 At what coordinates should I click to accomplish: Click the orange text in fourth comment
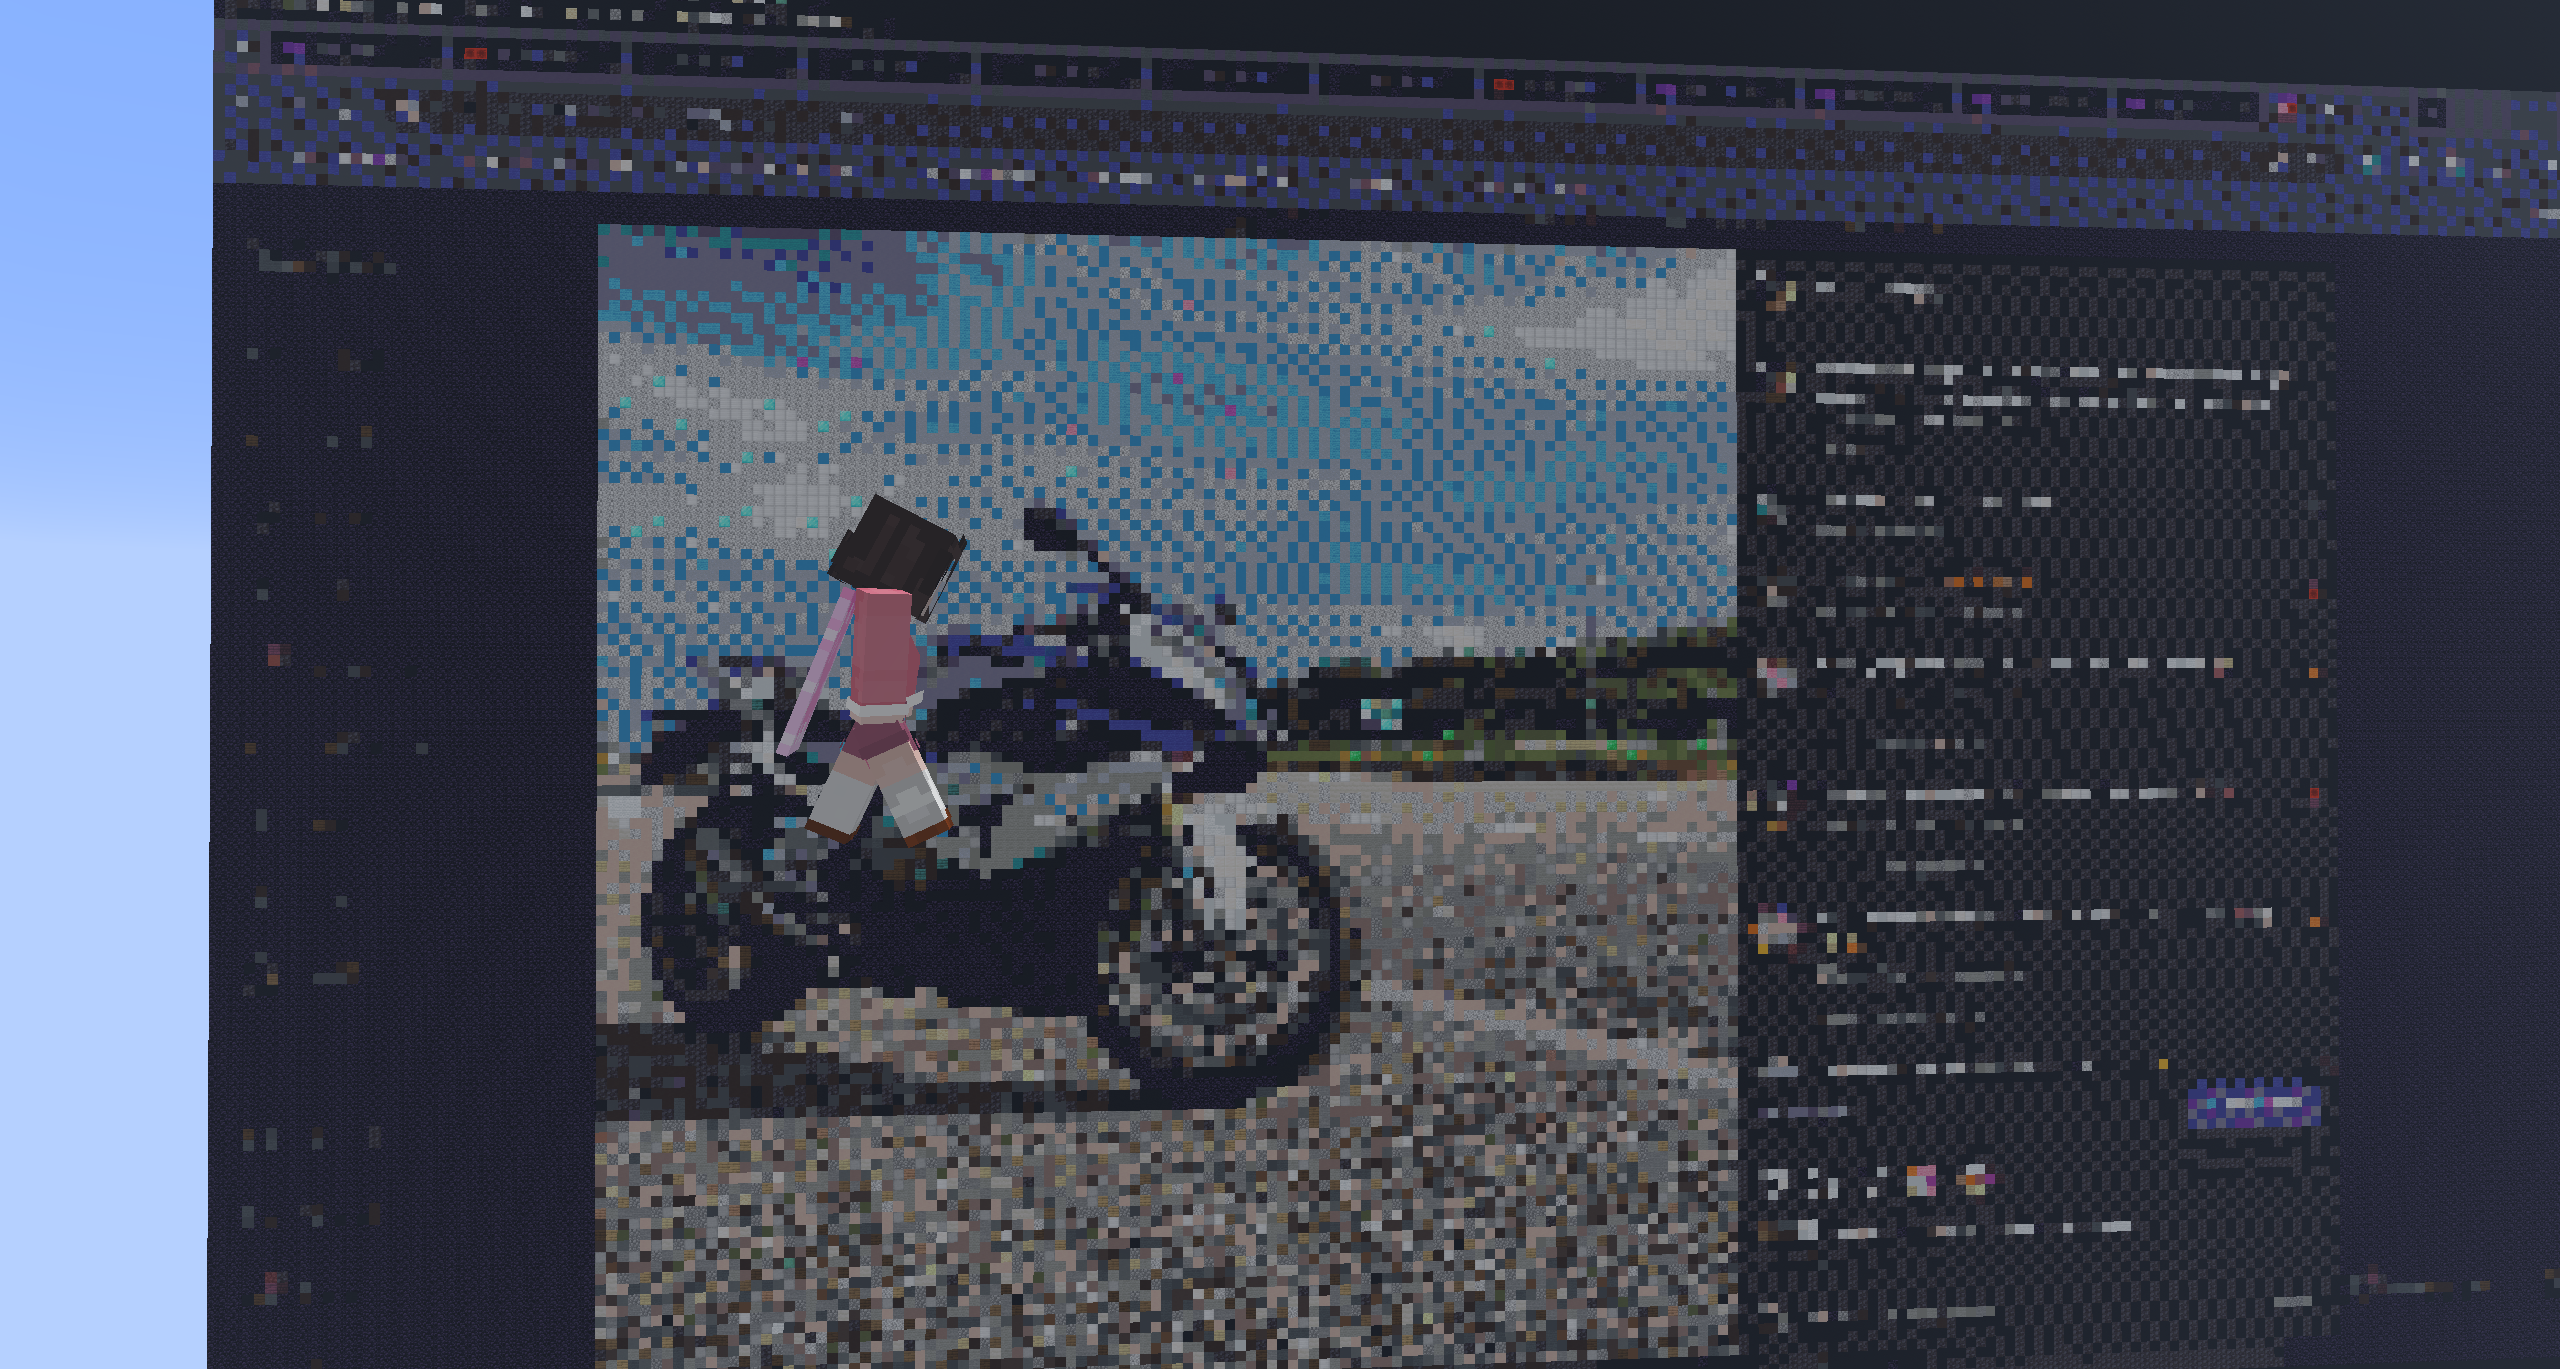[x=1988, y=582]
